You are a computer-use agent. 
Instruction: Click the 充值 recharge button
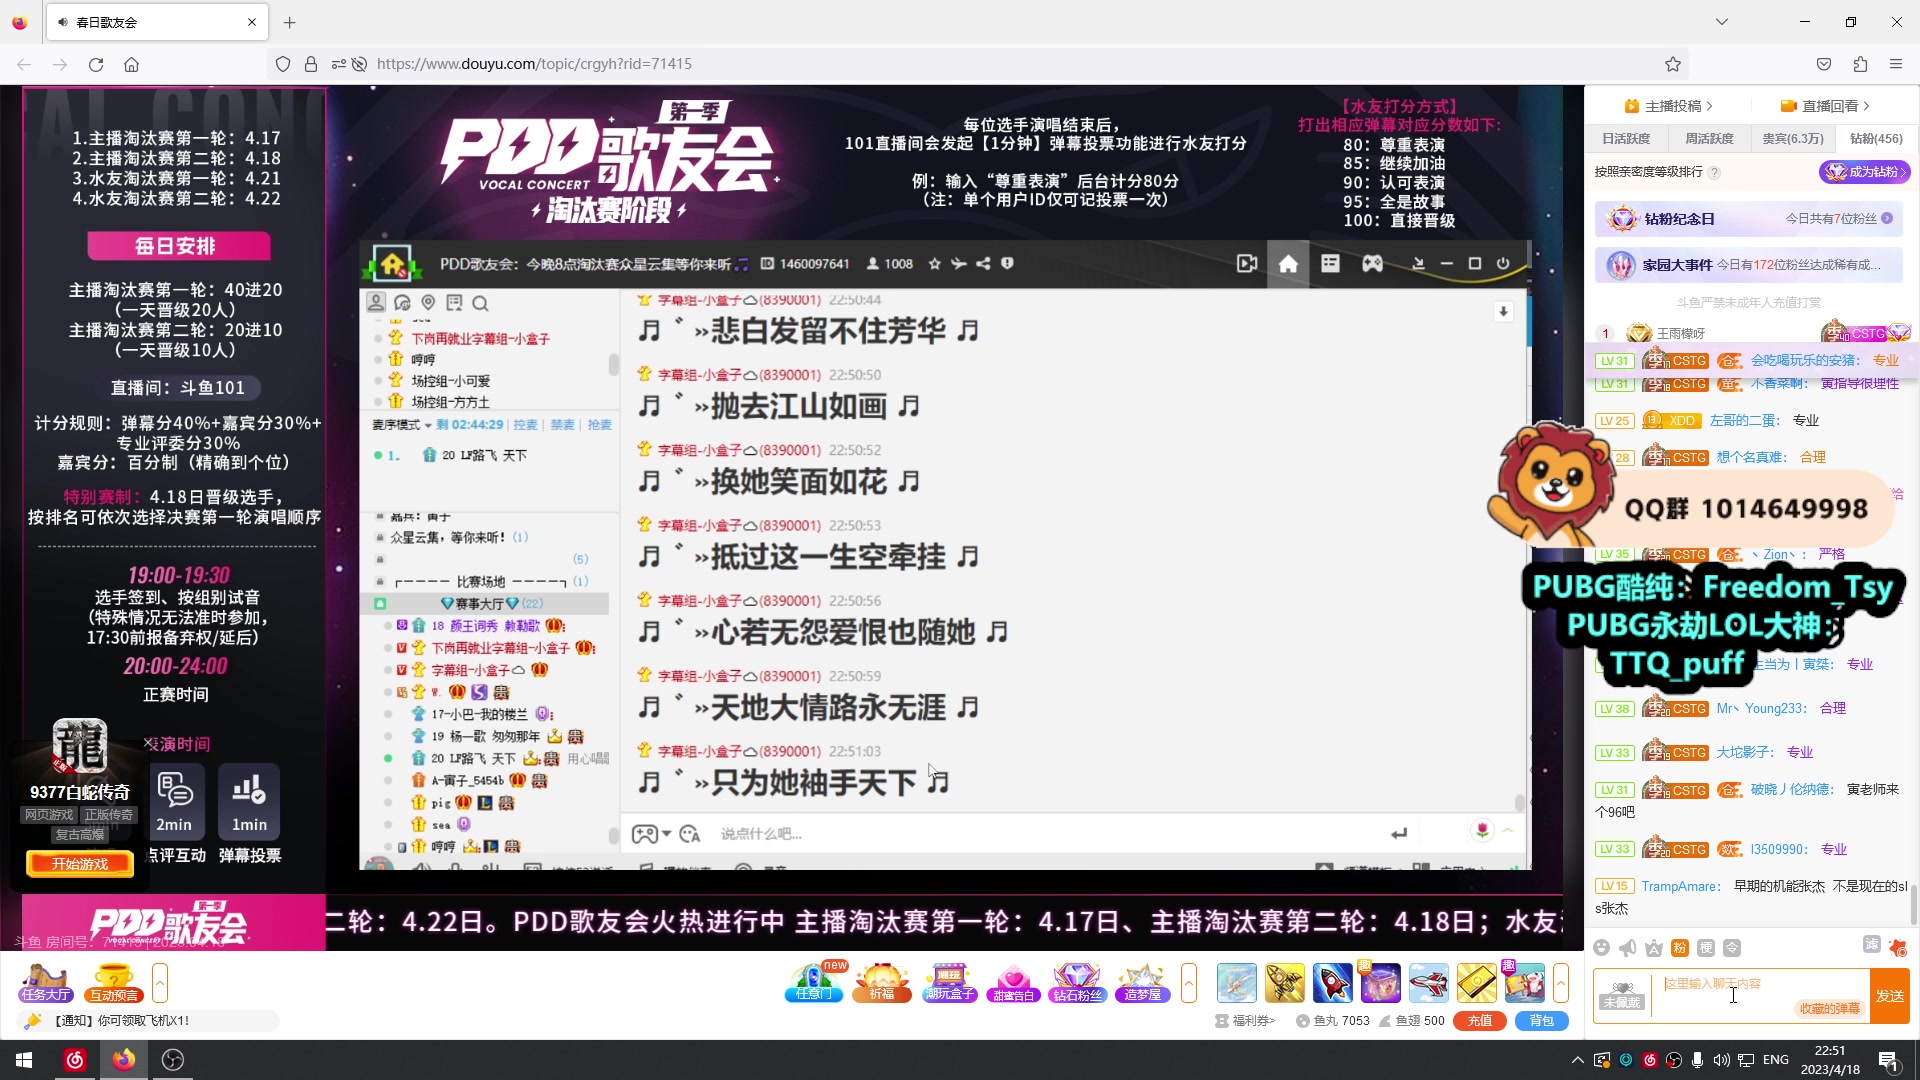click(1480, 1021)
